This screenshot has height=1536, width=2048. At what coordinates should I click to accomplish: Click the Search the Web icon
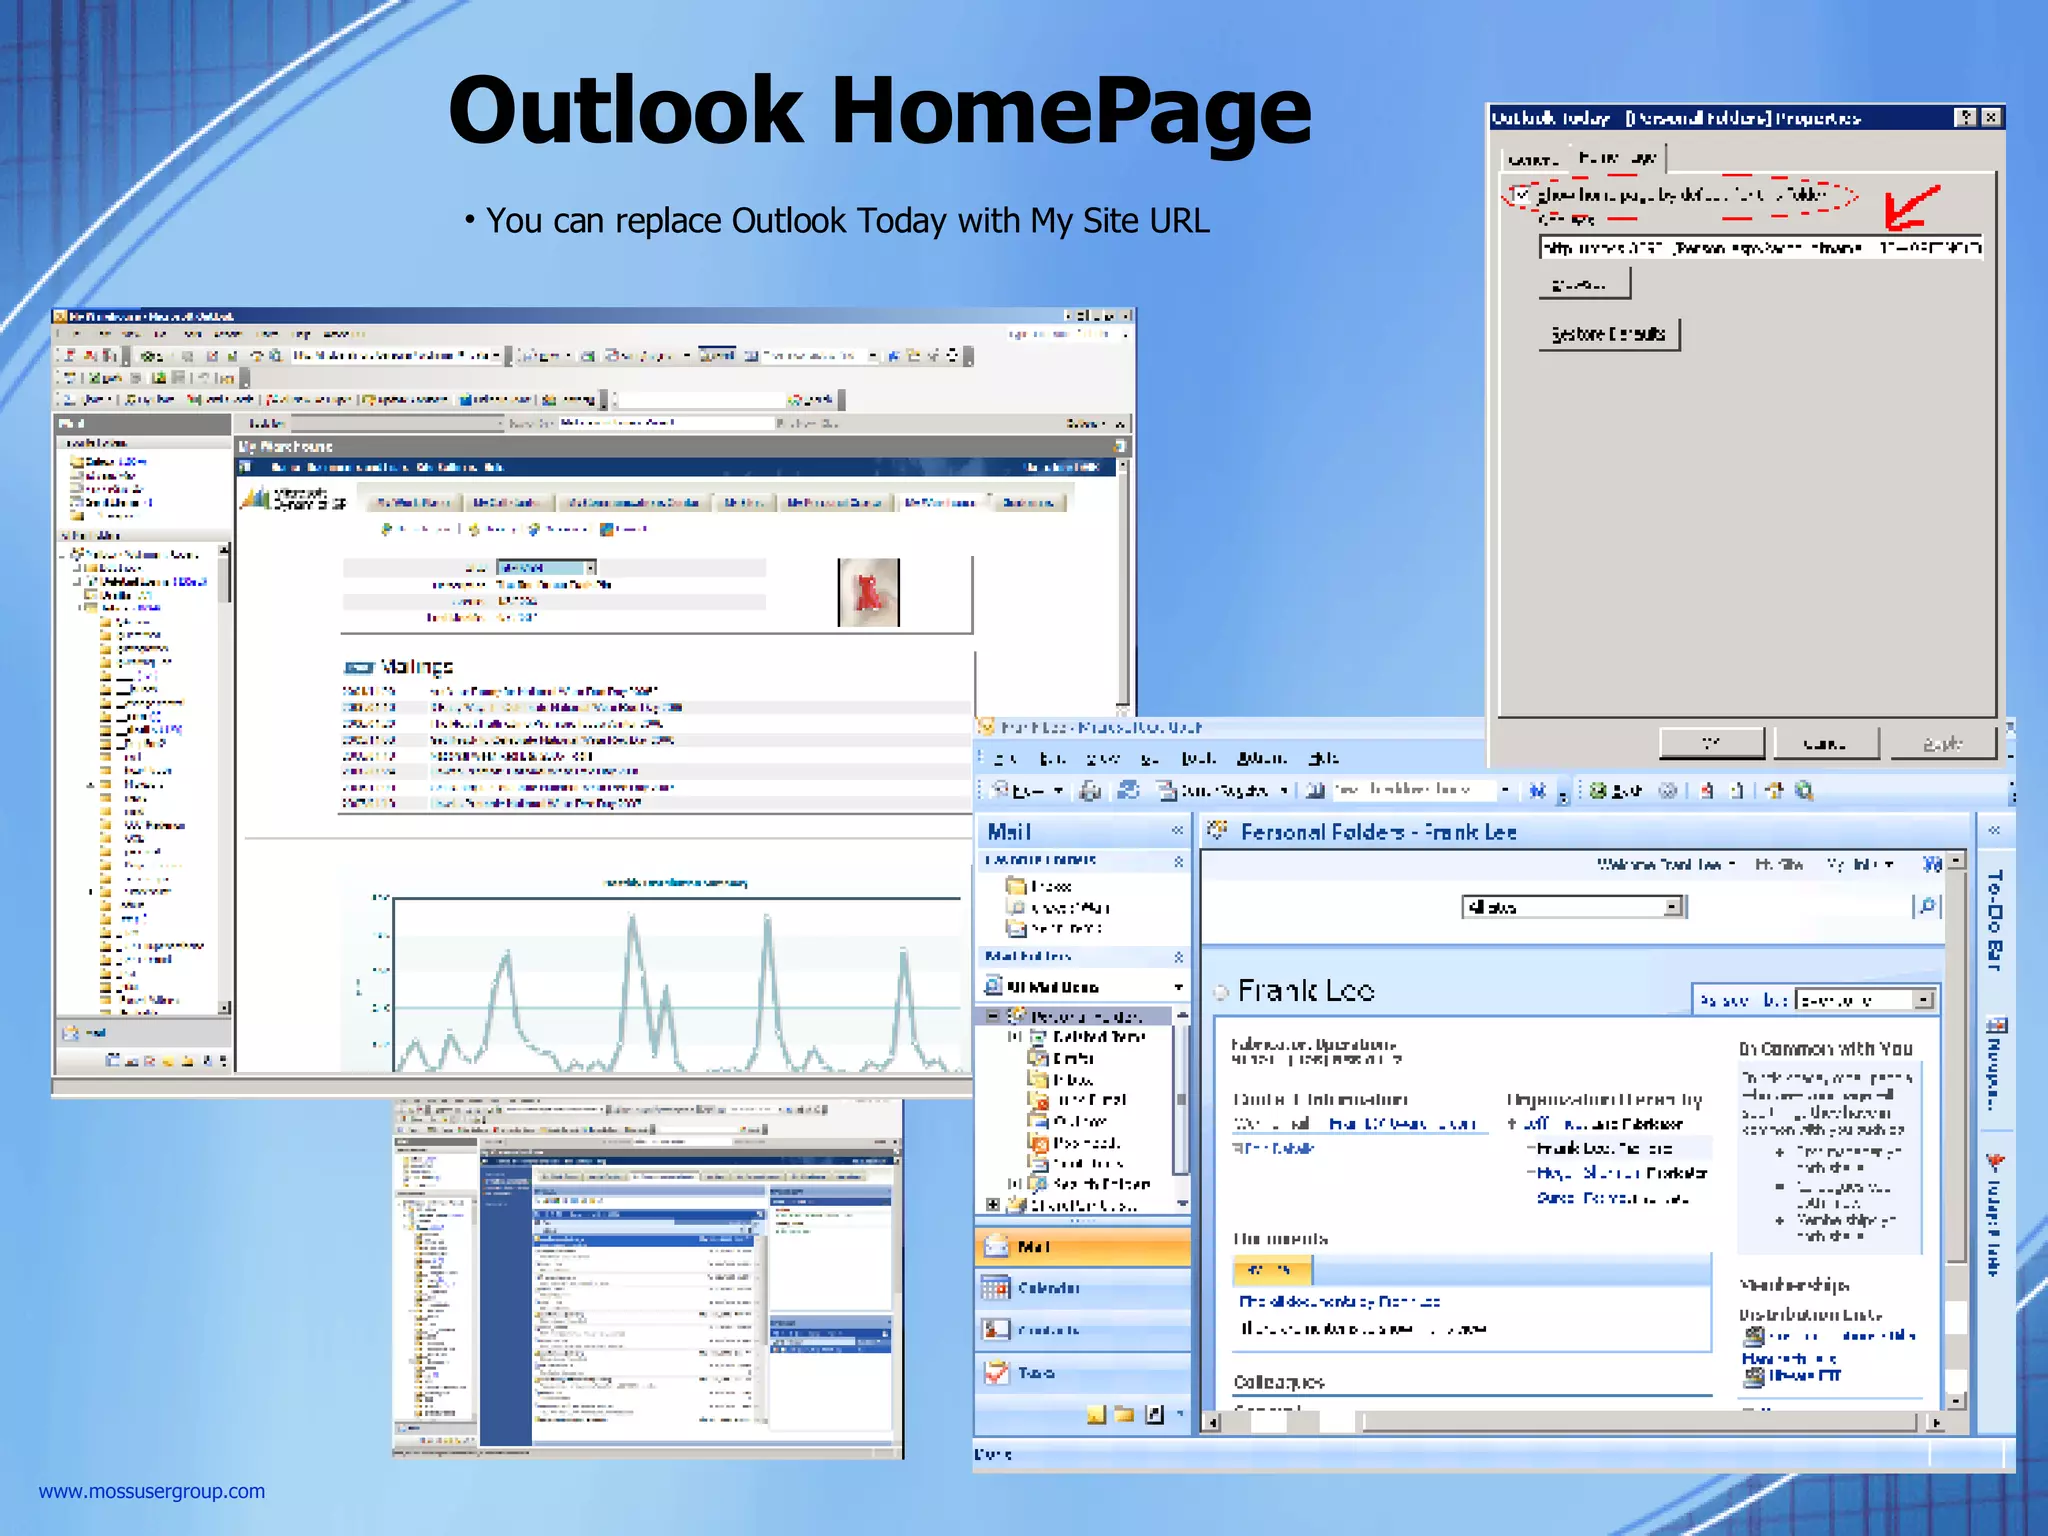[x=1804, y=791]
